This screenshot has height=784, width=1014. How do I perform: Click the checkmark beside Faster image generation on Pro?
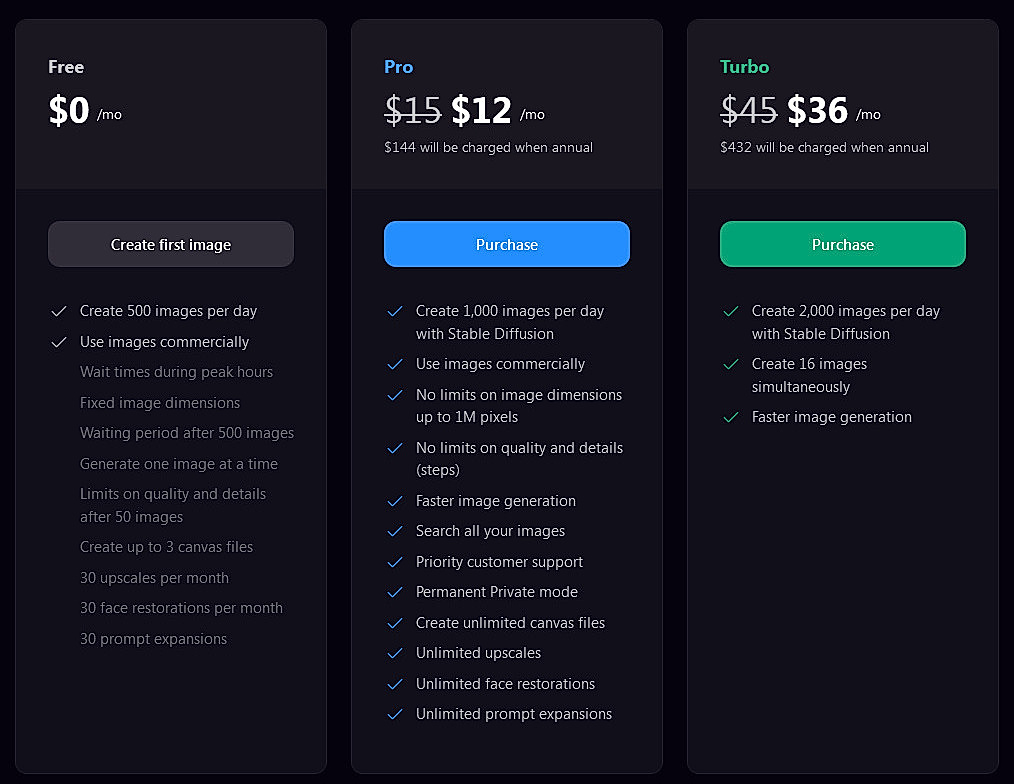point(395,501)
